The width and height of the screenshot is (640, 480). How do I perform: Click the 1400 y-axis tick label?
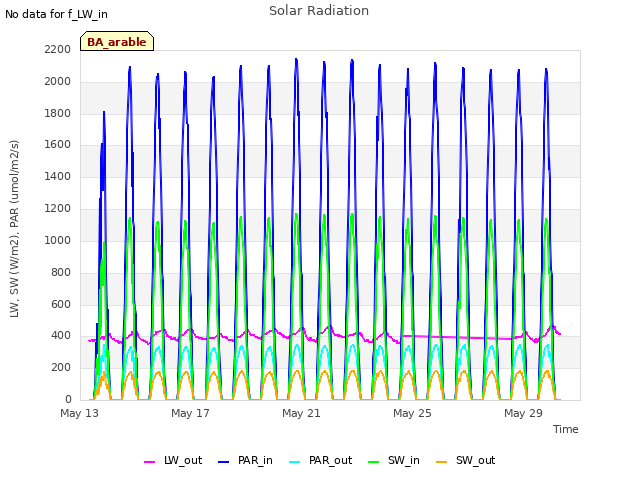point(58,176)
